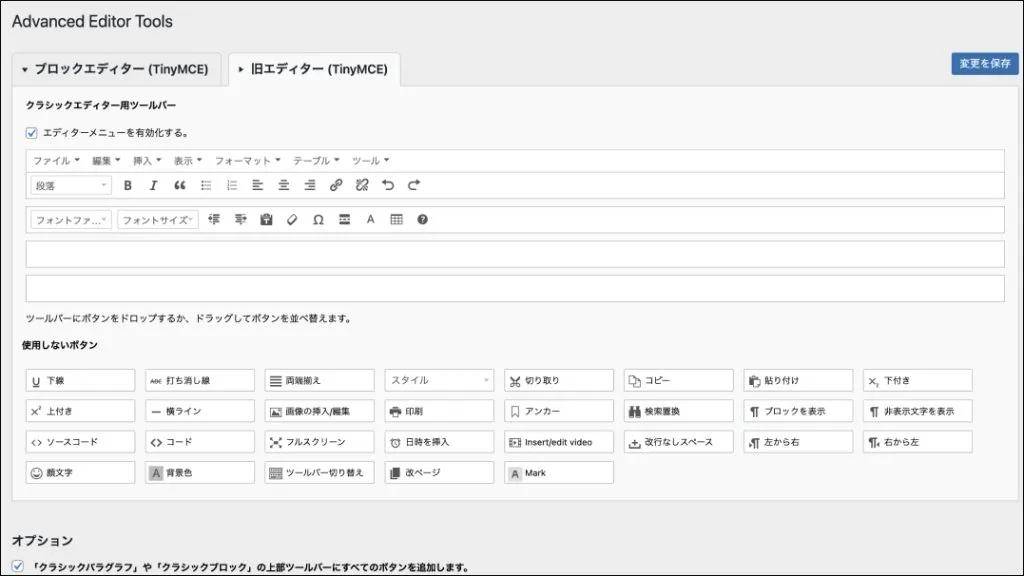The image size is (1024, 576).
Task: Select the 日時を挿入 button
Action: (x=439, y=441)
